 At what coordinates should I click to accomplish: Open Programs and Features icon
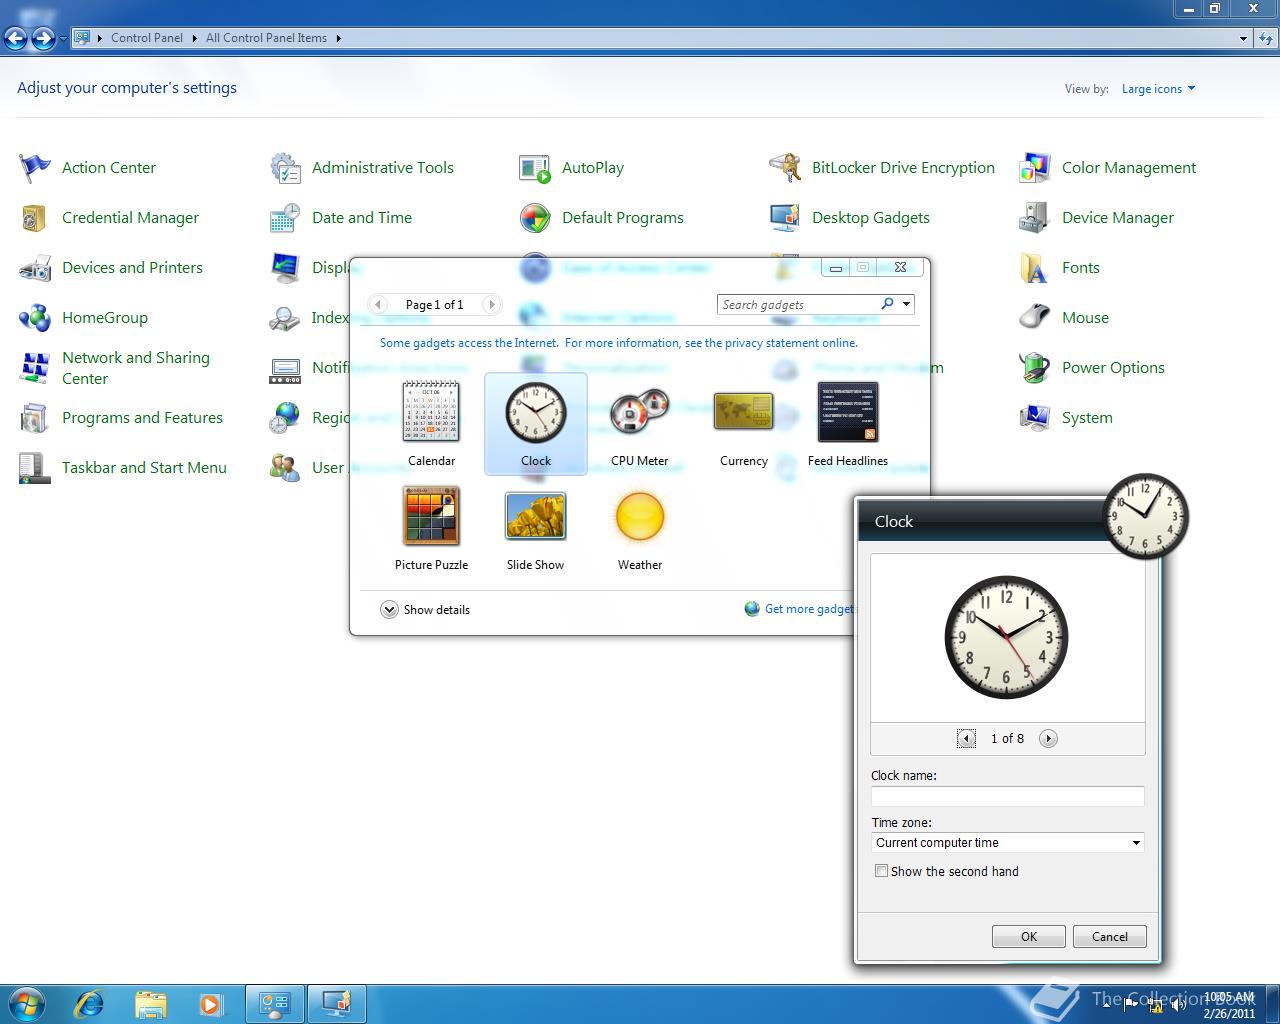[35, 418]
